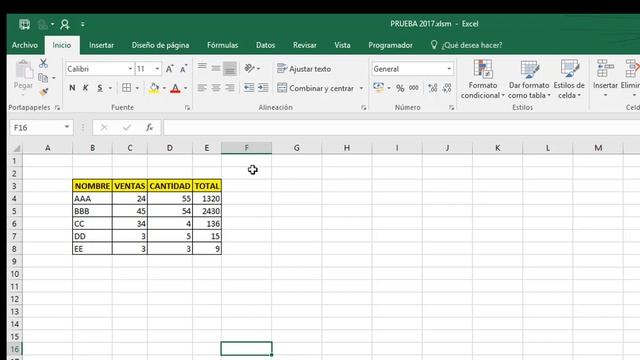This screenshot has height=360, width=640.
Task: Switch to the Revisar tab
Action: pos(304,45)
